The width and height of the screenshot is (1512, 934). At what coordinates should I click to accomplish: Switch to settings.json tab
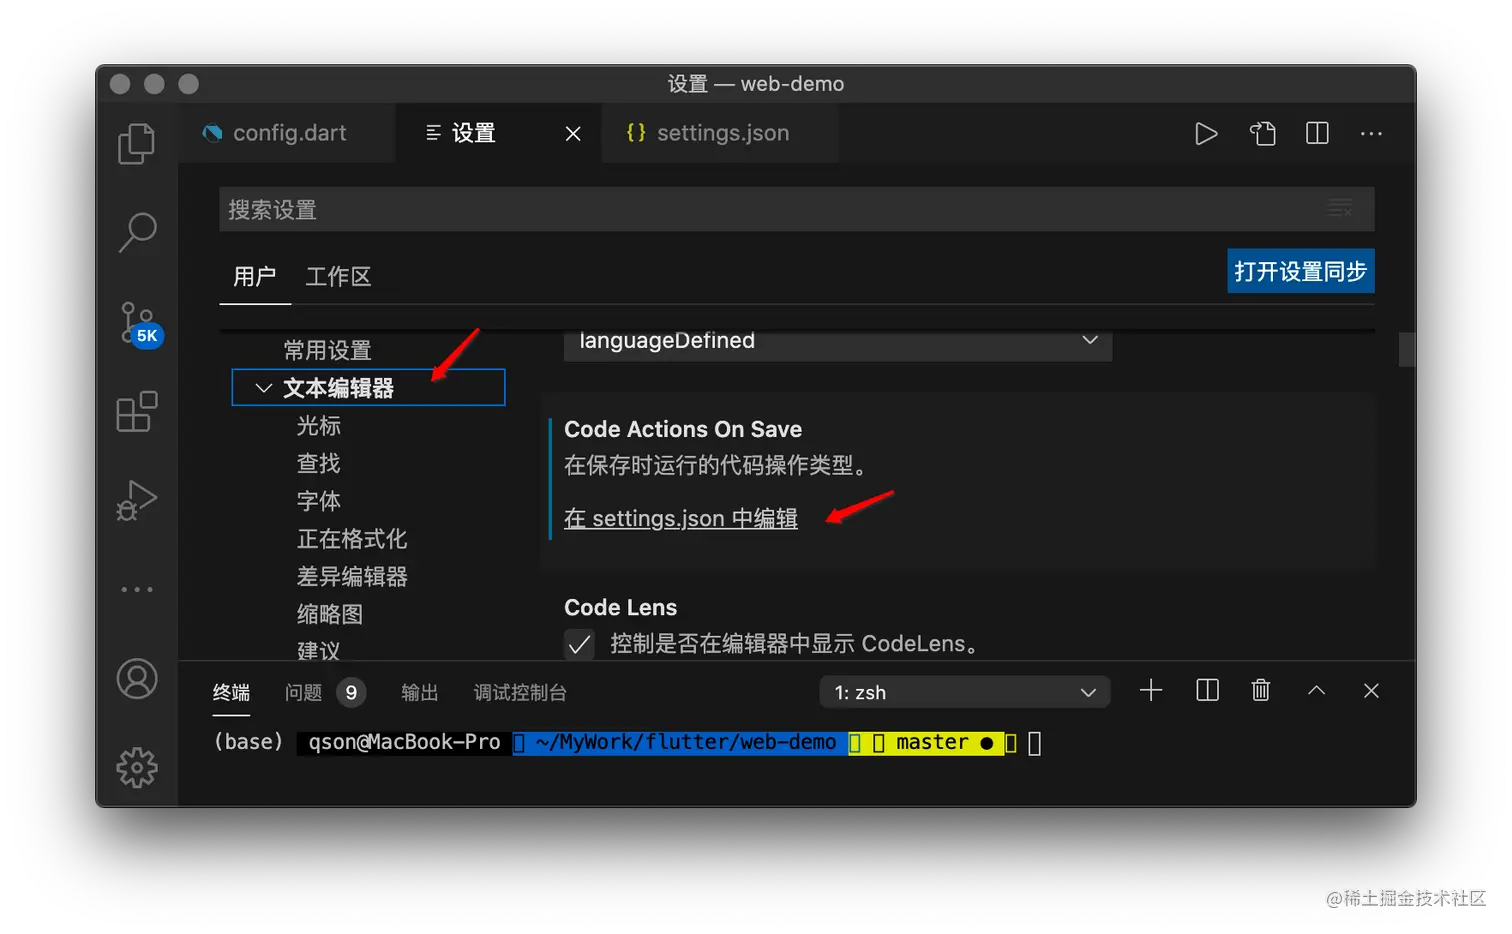[720, 133]
